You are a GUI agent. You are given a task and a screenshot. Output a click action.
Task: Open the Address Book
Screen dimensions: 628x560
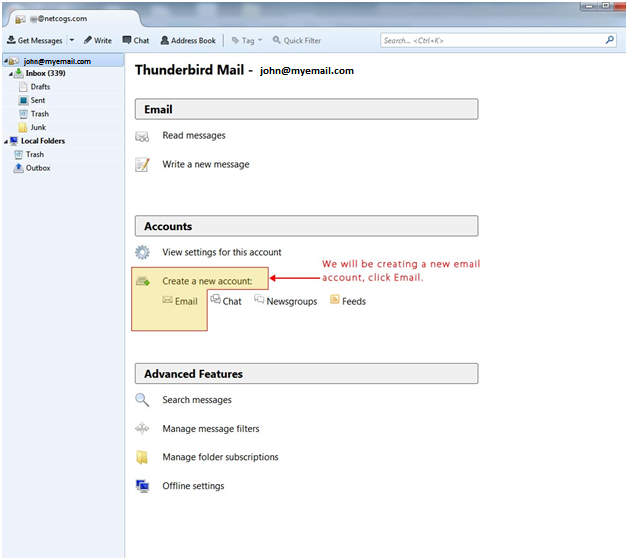(x=188, y=41)
